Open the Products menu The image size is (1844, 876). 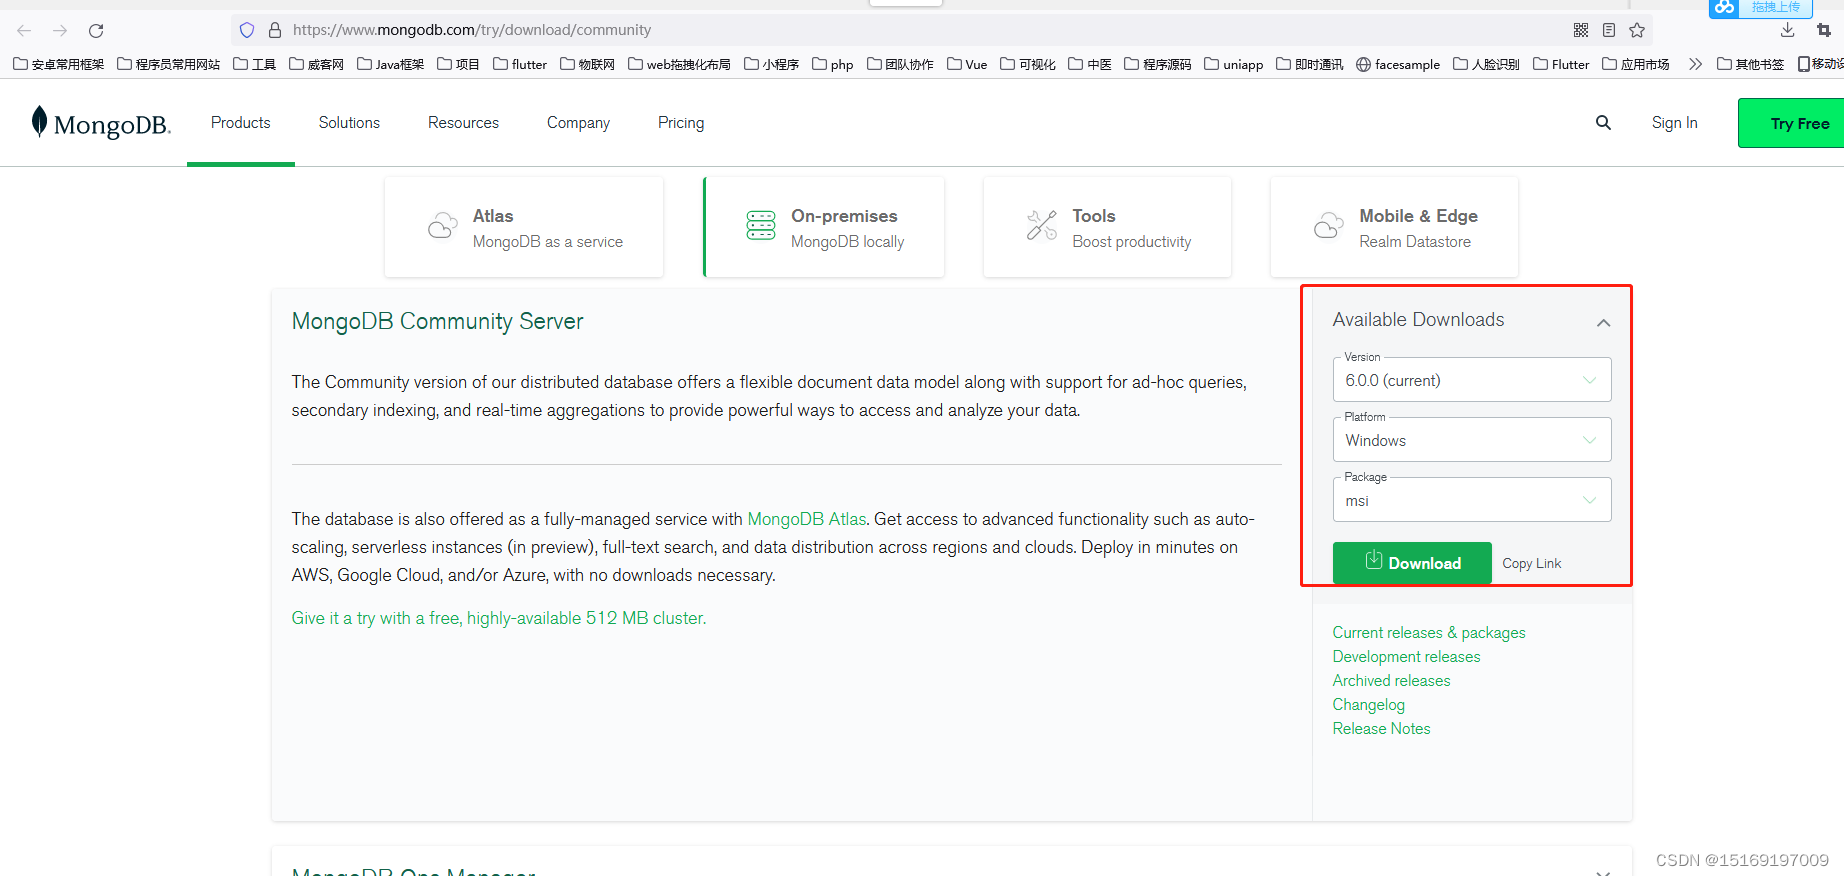pyautogui.click(x=241, y=122)
